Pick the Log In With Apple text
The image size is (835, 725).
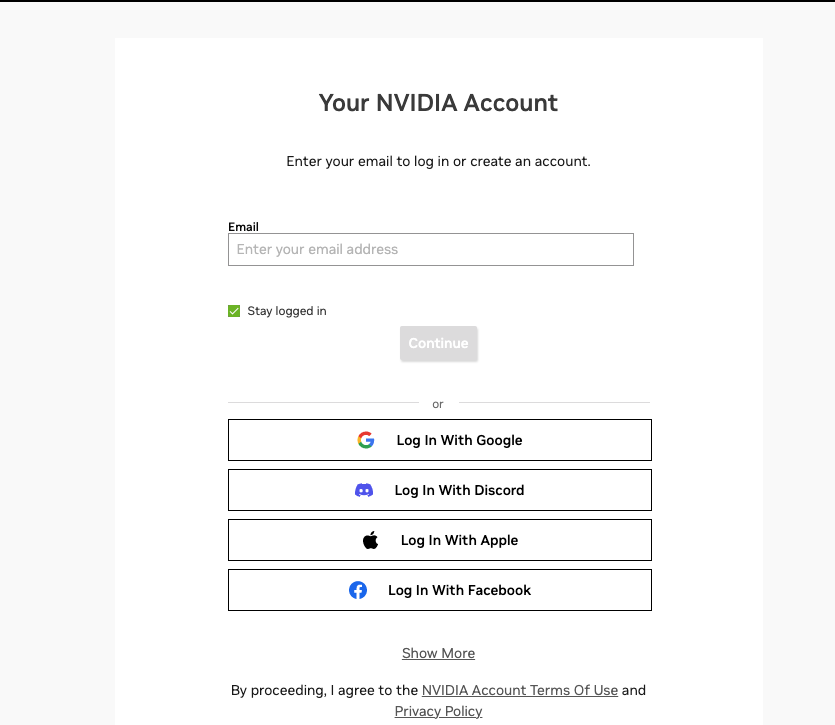459,540
